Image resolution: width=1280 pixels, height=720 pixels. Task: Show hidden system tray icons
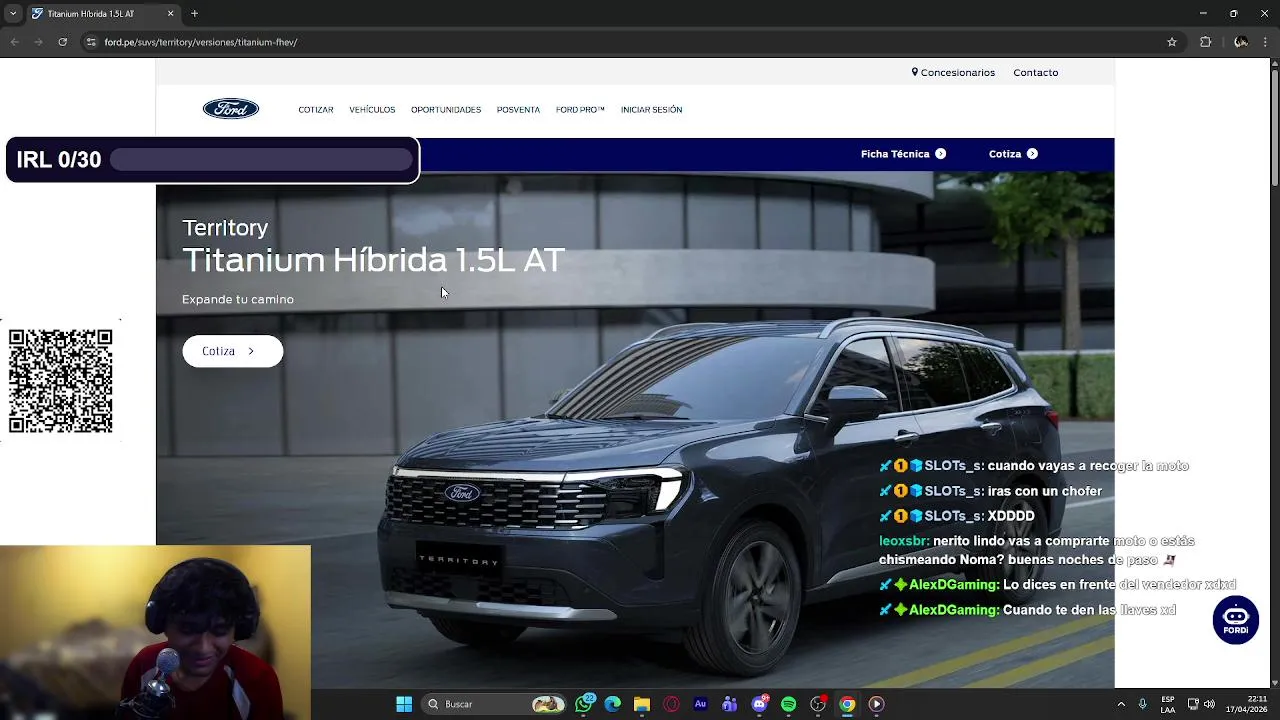point(1120,704)
